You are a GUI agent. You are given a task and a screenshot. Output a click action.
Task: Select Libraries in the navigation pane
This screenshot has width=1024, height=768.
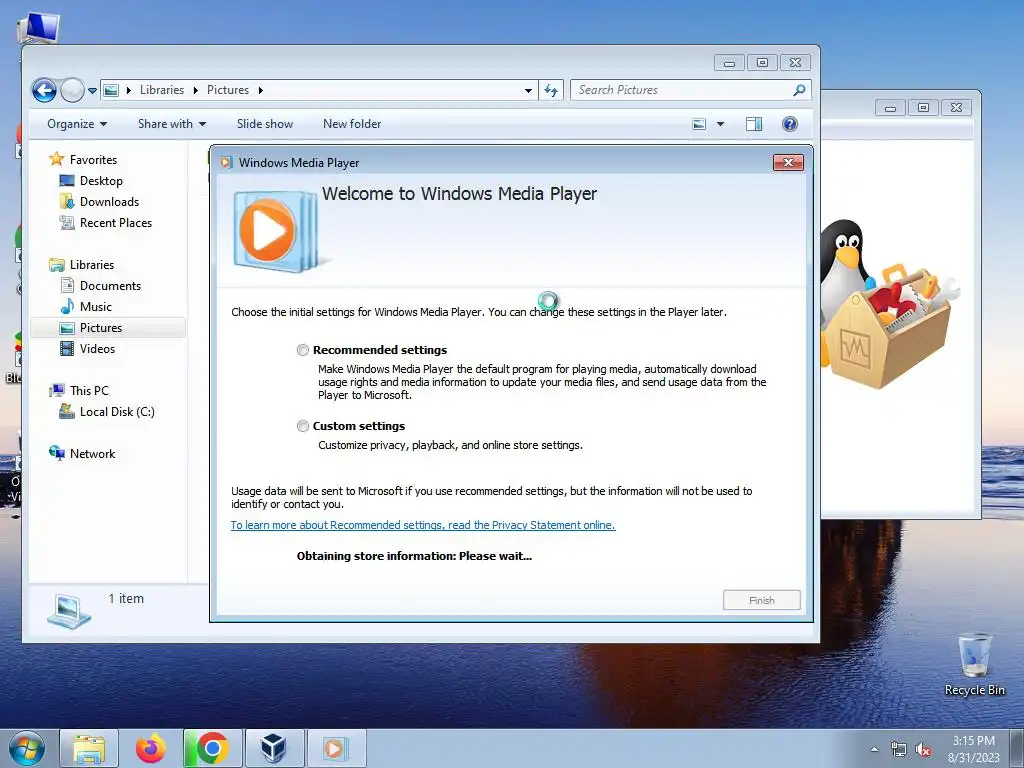click(92, 264)
